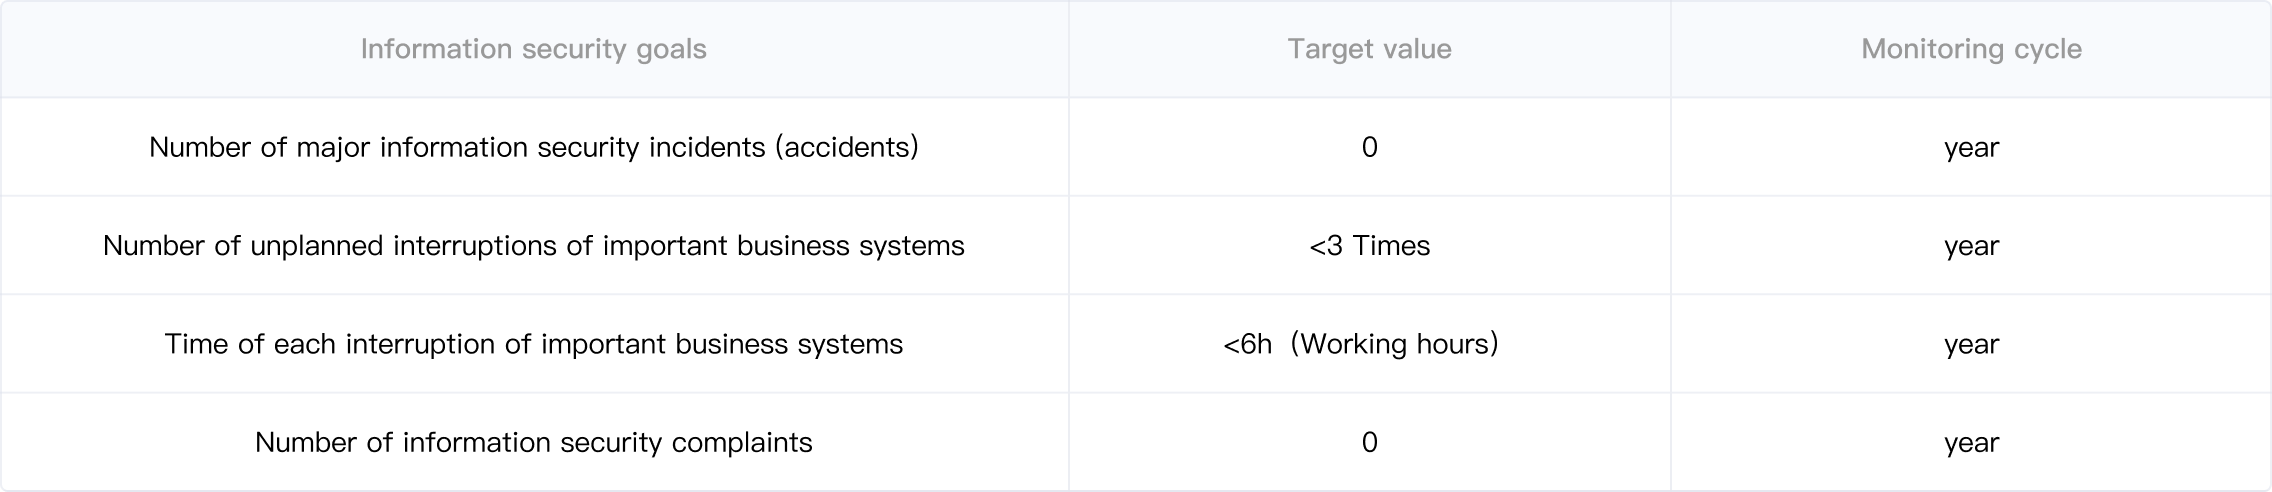2272x492 pixels.
Task: Click the year cycle for major incidents
Action: 1971,149
